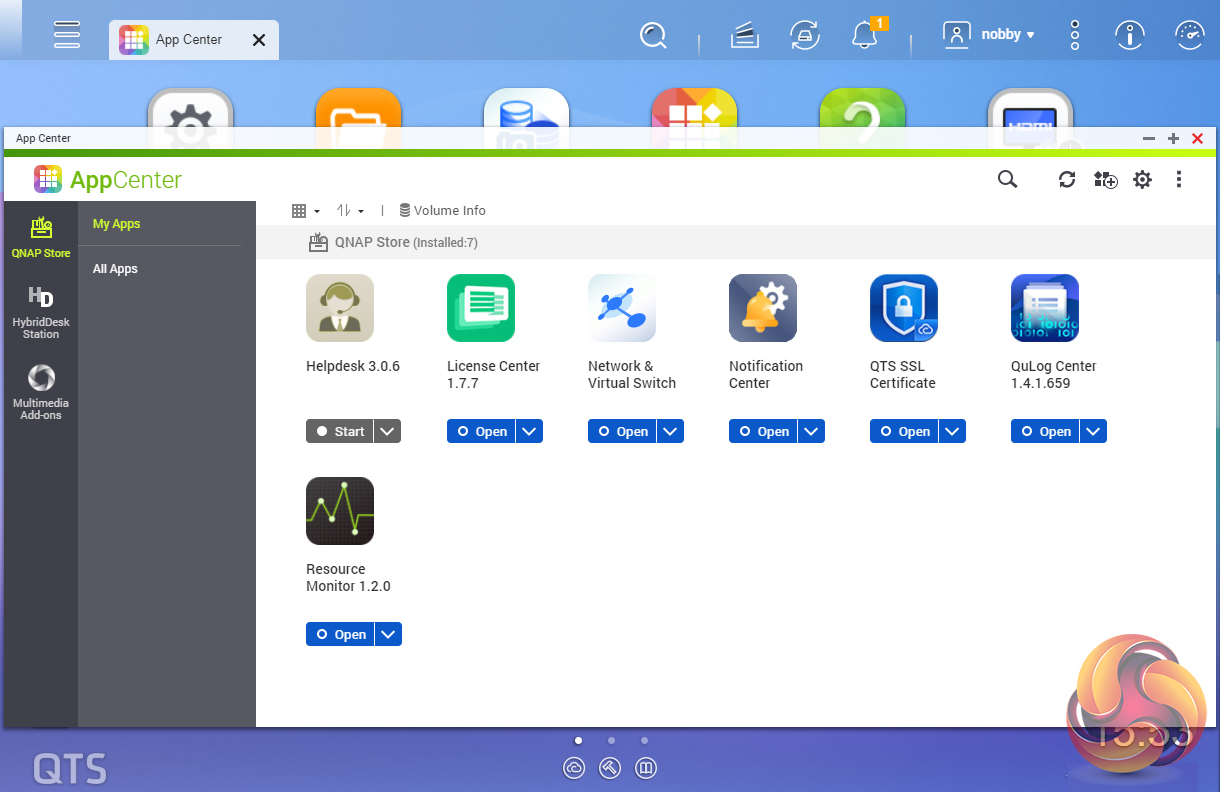1222x792 pixels.
Task: Maximize the App Center window
Action: 1173,139
